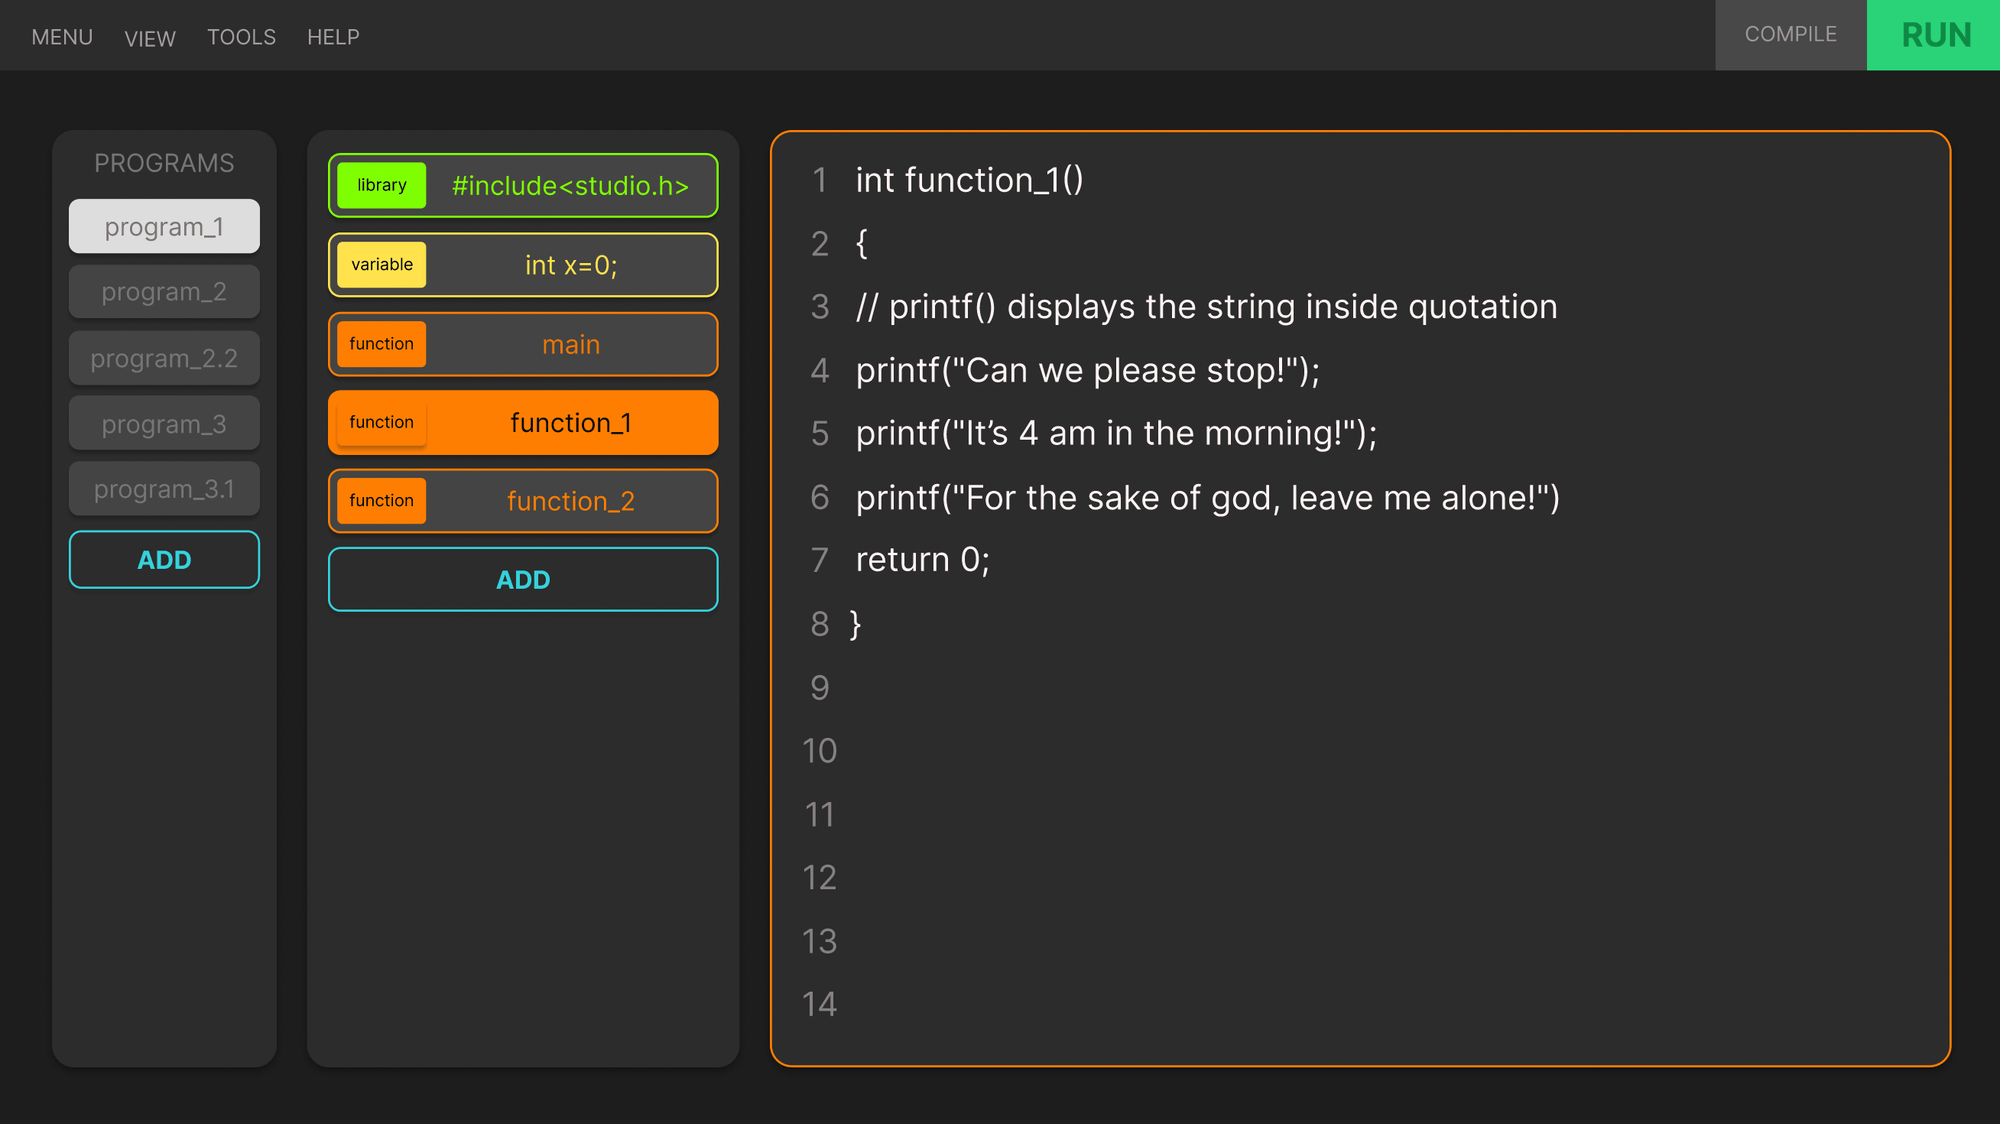Add a new program with ADD
Image resolution: width=2000 pixels, height=1124 pixels.
[164, 560]
